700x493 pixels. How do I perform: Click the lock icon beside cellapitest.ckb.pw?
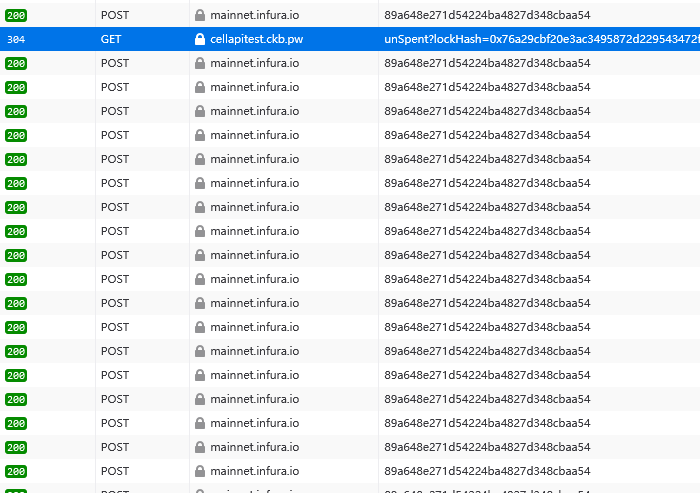point(200,39)
